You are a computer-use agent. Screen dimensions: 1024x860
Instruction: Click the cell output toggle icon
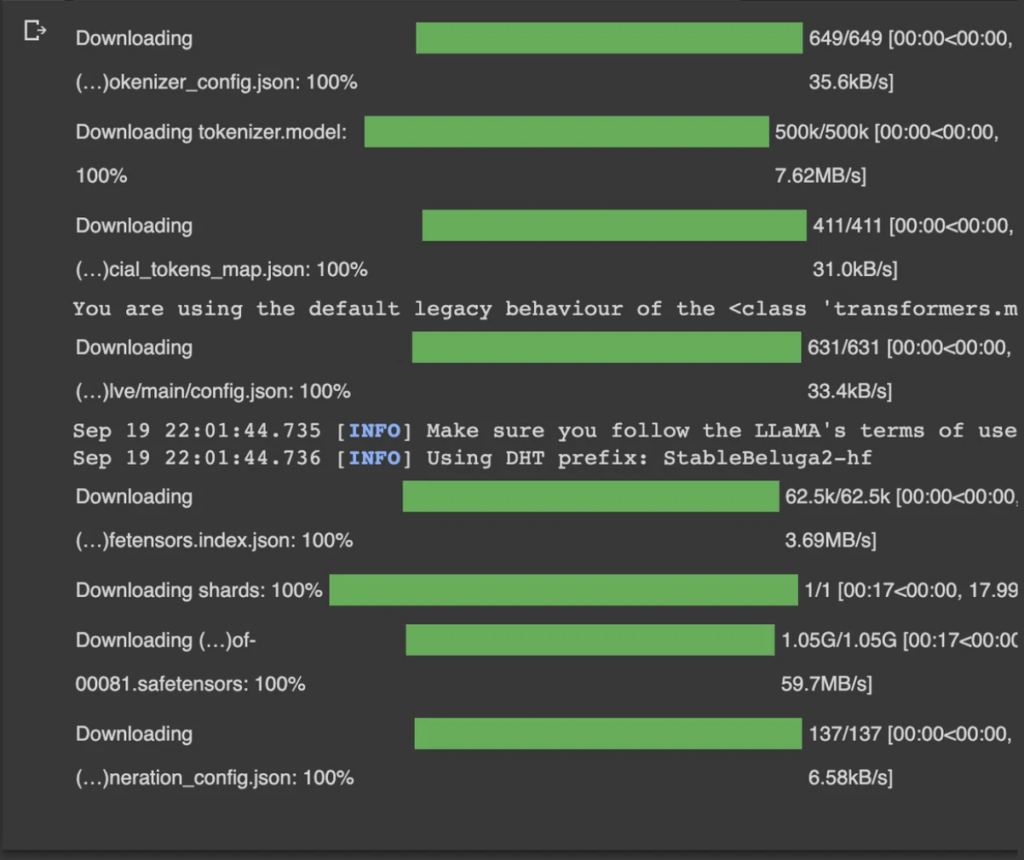(x=35, y=32)
